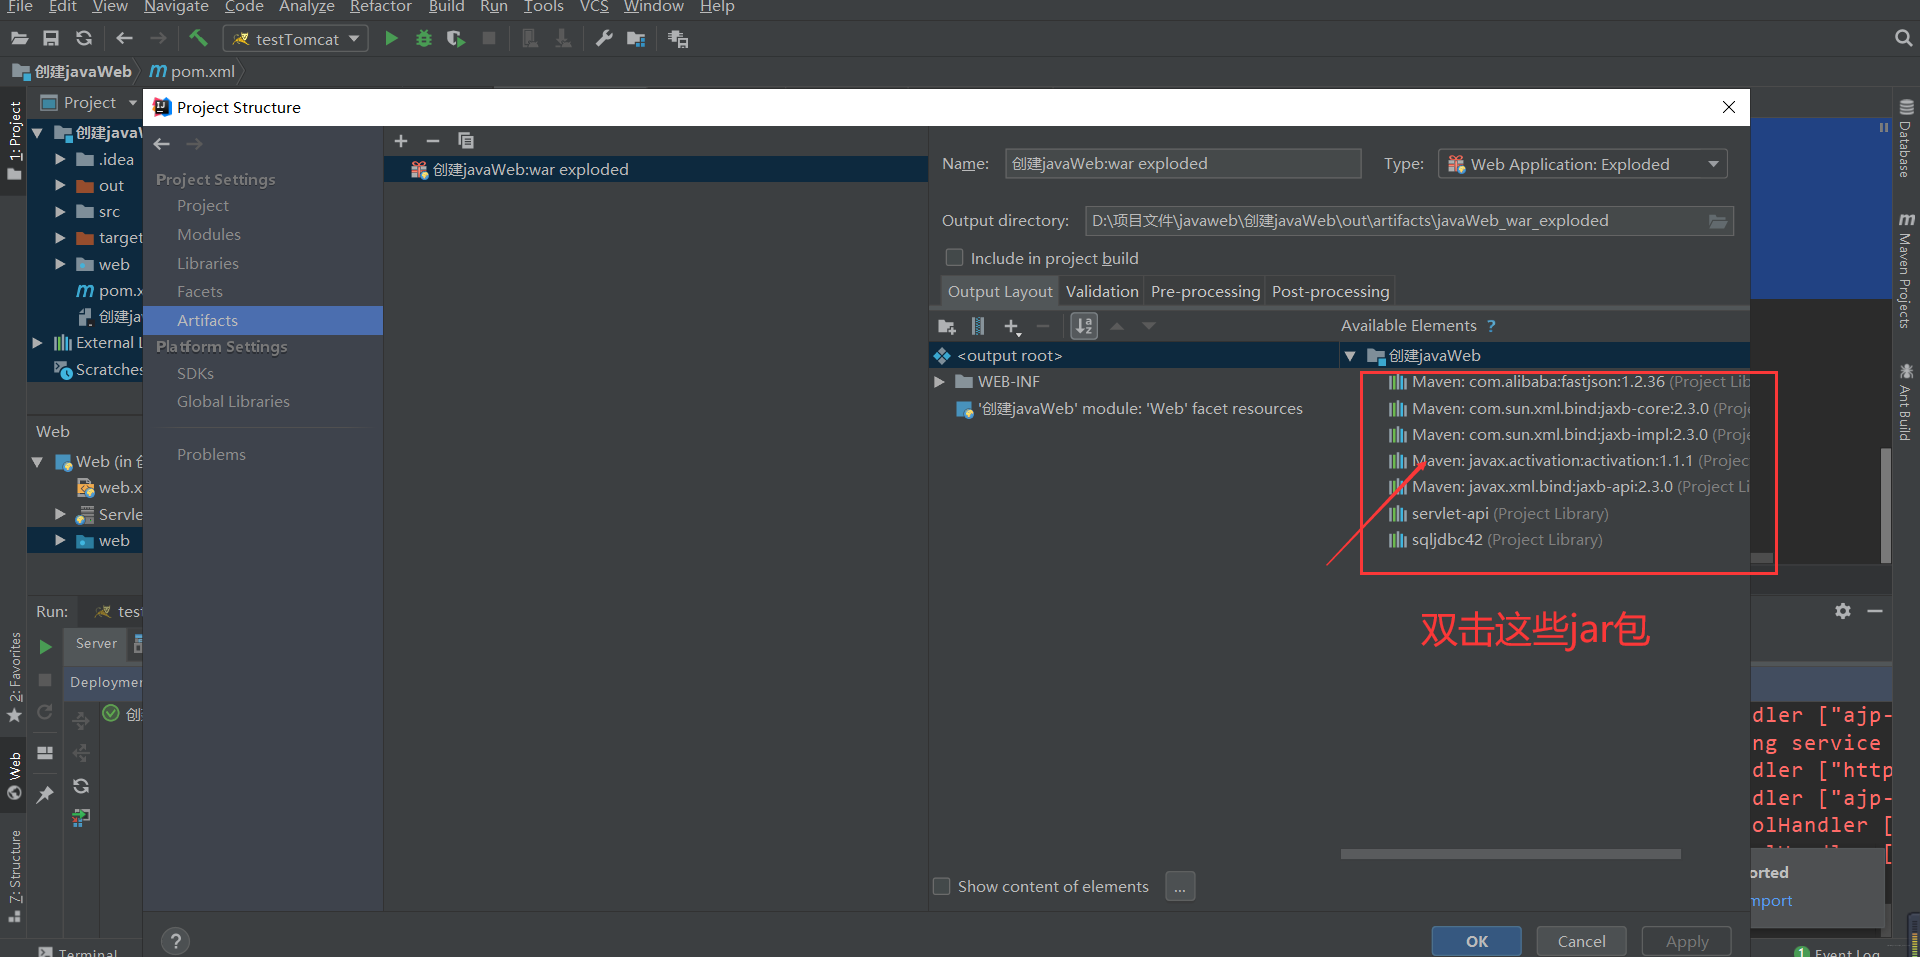1920x957 pixels.
Task: Click the Run panel rerun green arrow
Action: click(45, 647)
